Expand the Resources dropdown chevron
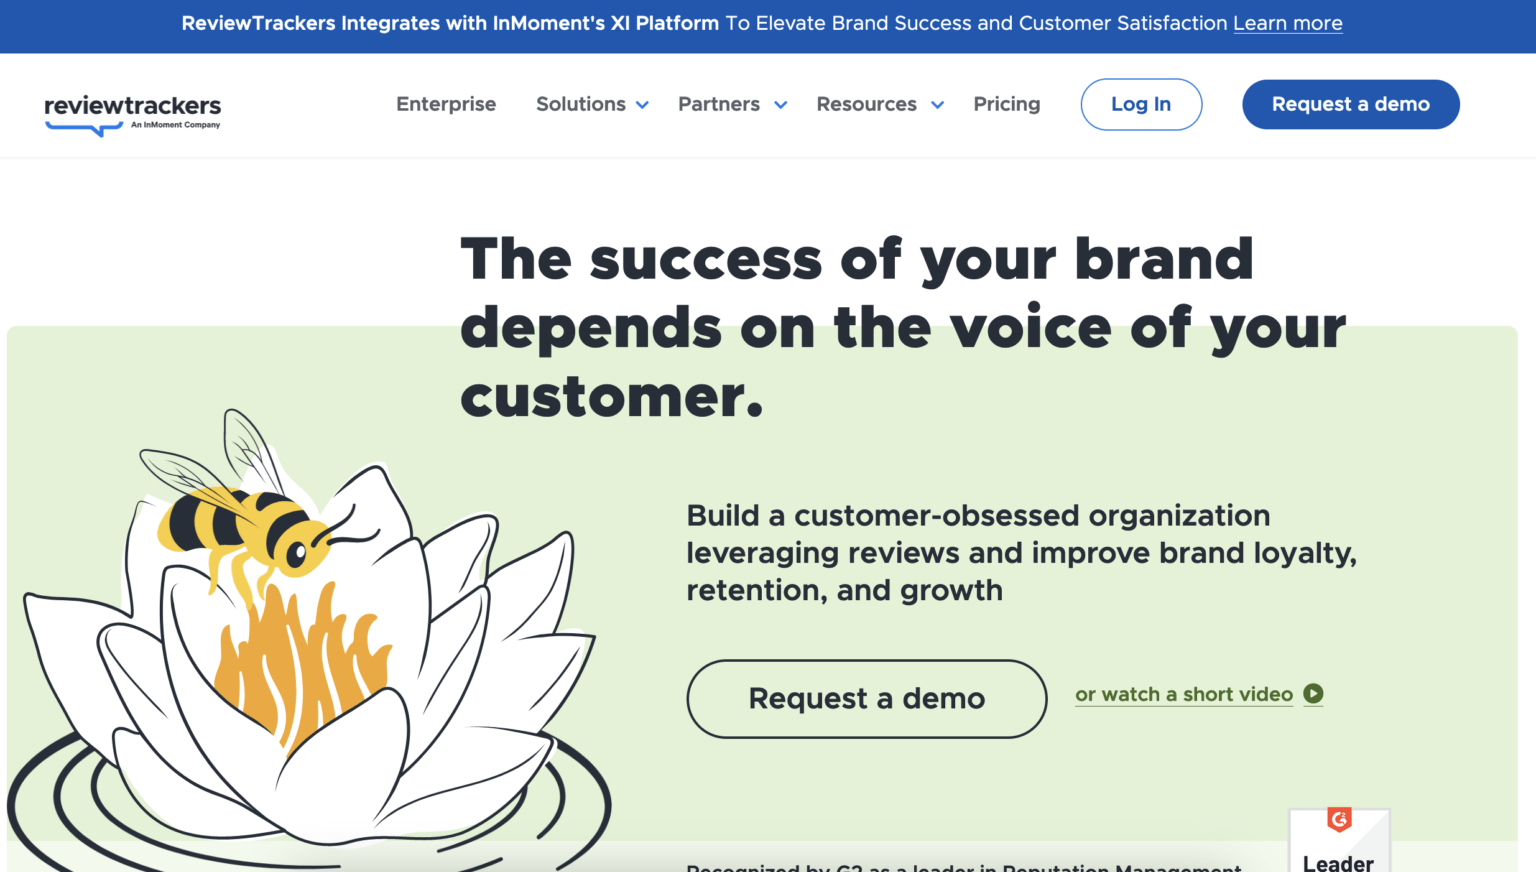Viewport: 1536px width, 872px height. pyautogui.click(x=937, y=105)
